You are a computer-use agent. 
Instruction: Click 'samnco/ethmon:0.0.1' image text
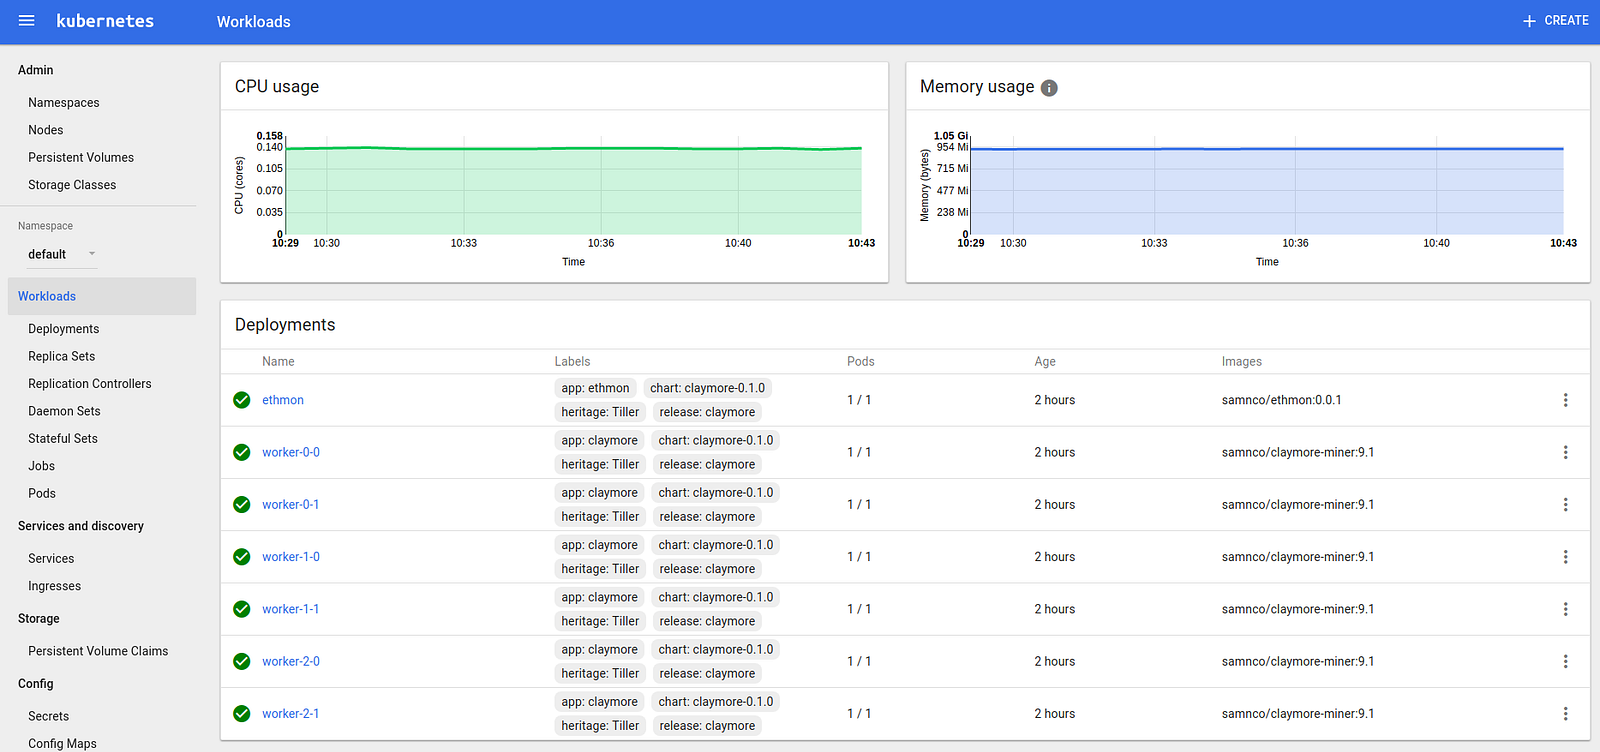[1282, 400]
